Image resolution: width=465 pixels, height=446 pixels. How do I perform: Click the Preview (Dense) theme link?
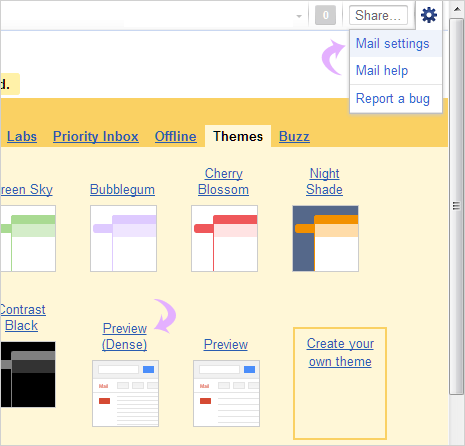pos(125,336)
